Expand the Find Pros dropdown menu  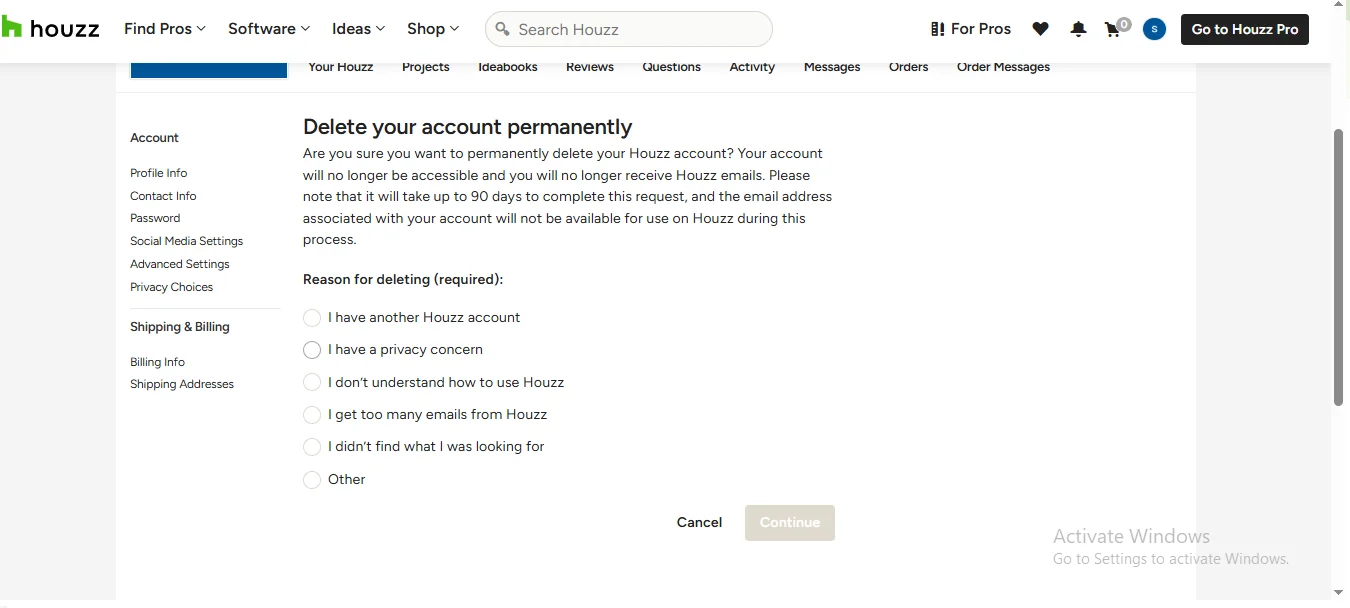coord(165,29)
